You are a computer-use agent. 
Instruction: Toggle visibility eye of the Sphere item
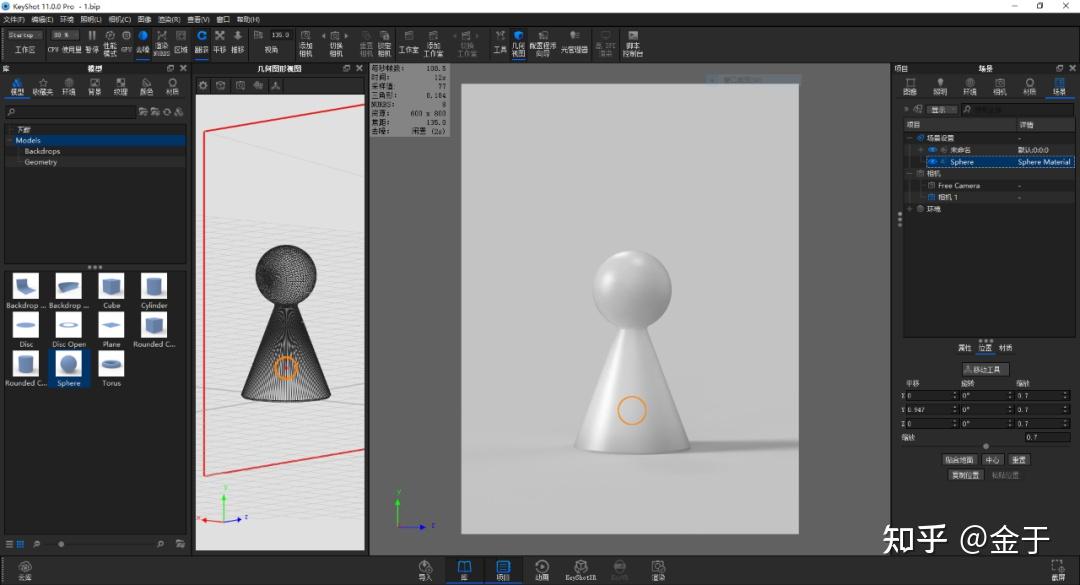point(932,162)
